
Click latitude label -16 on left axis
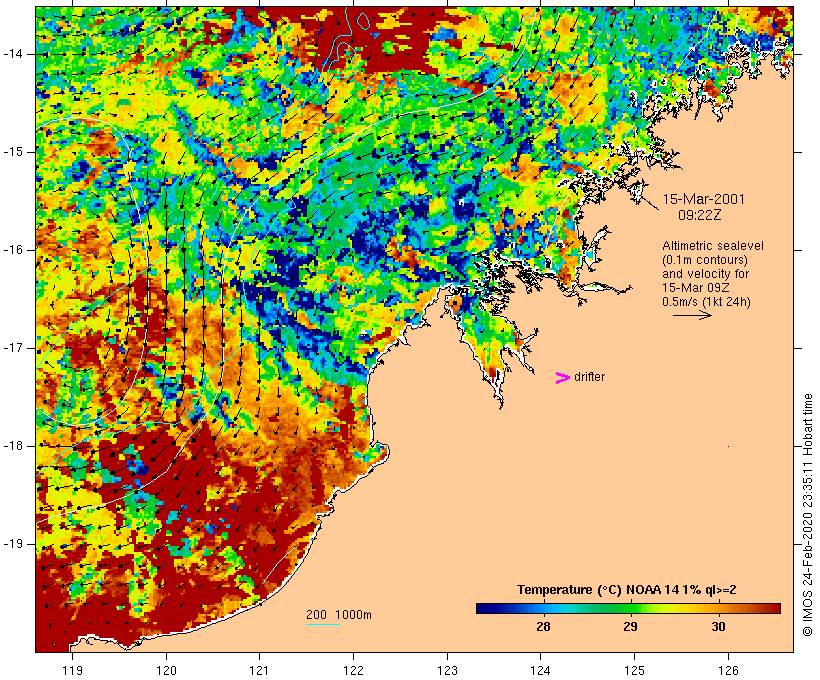[13, 250]
